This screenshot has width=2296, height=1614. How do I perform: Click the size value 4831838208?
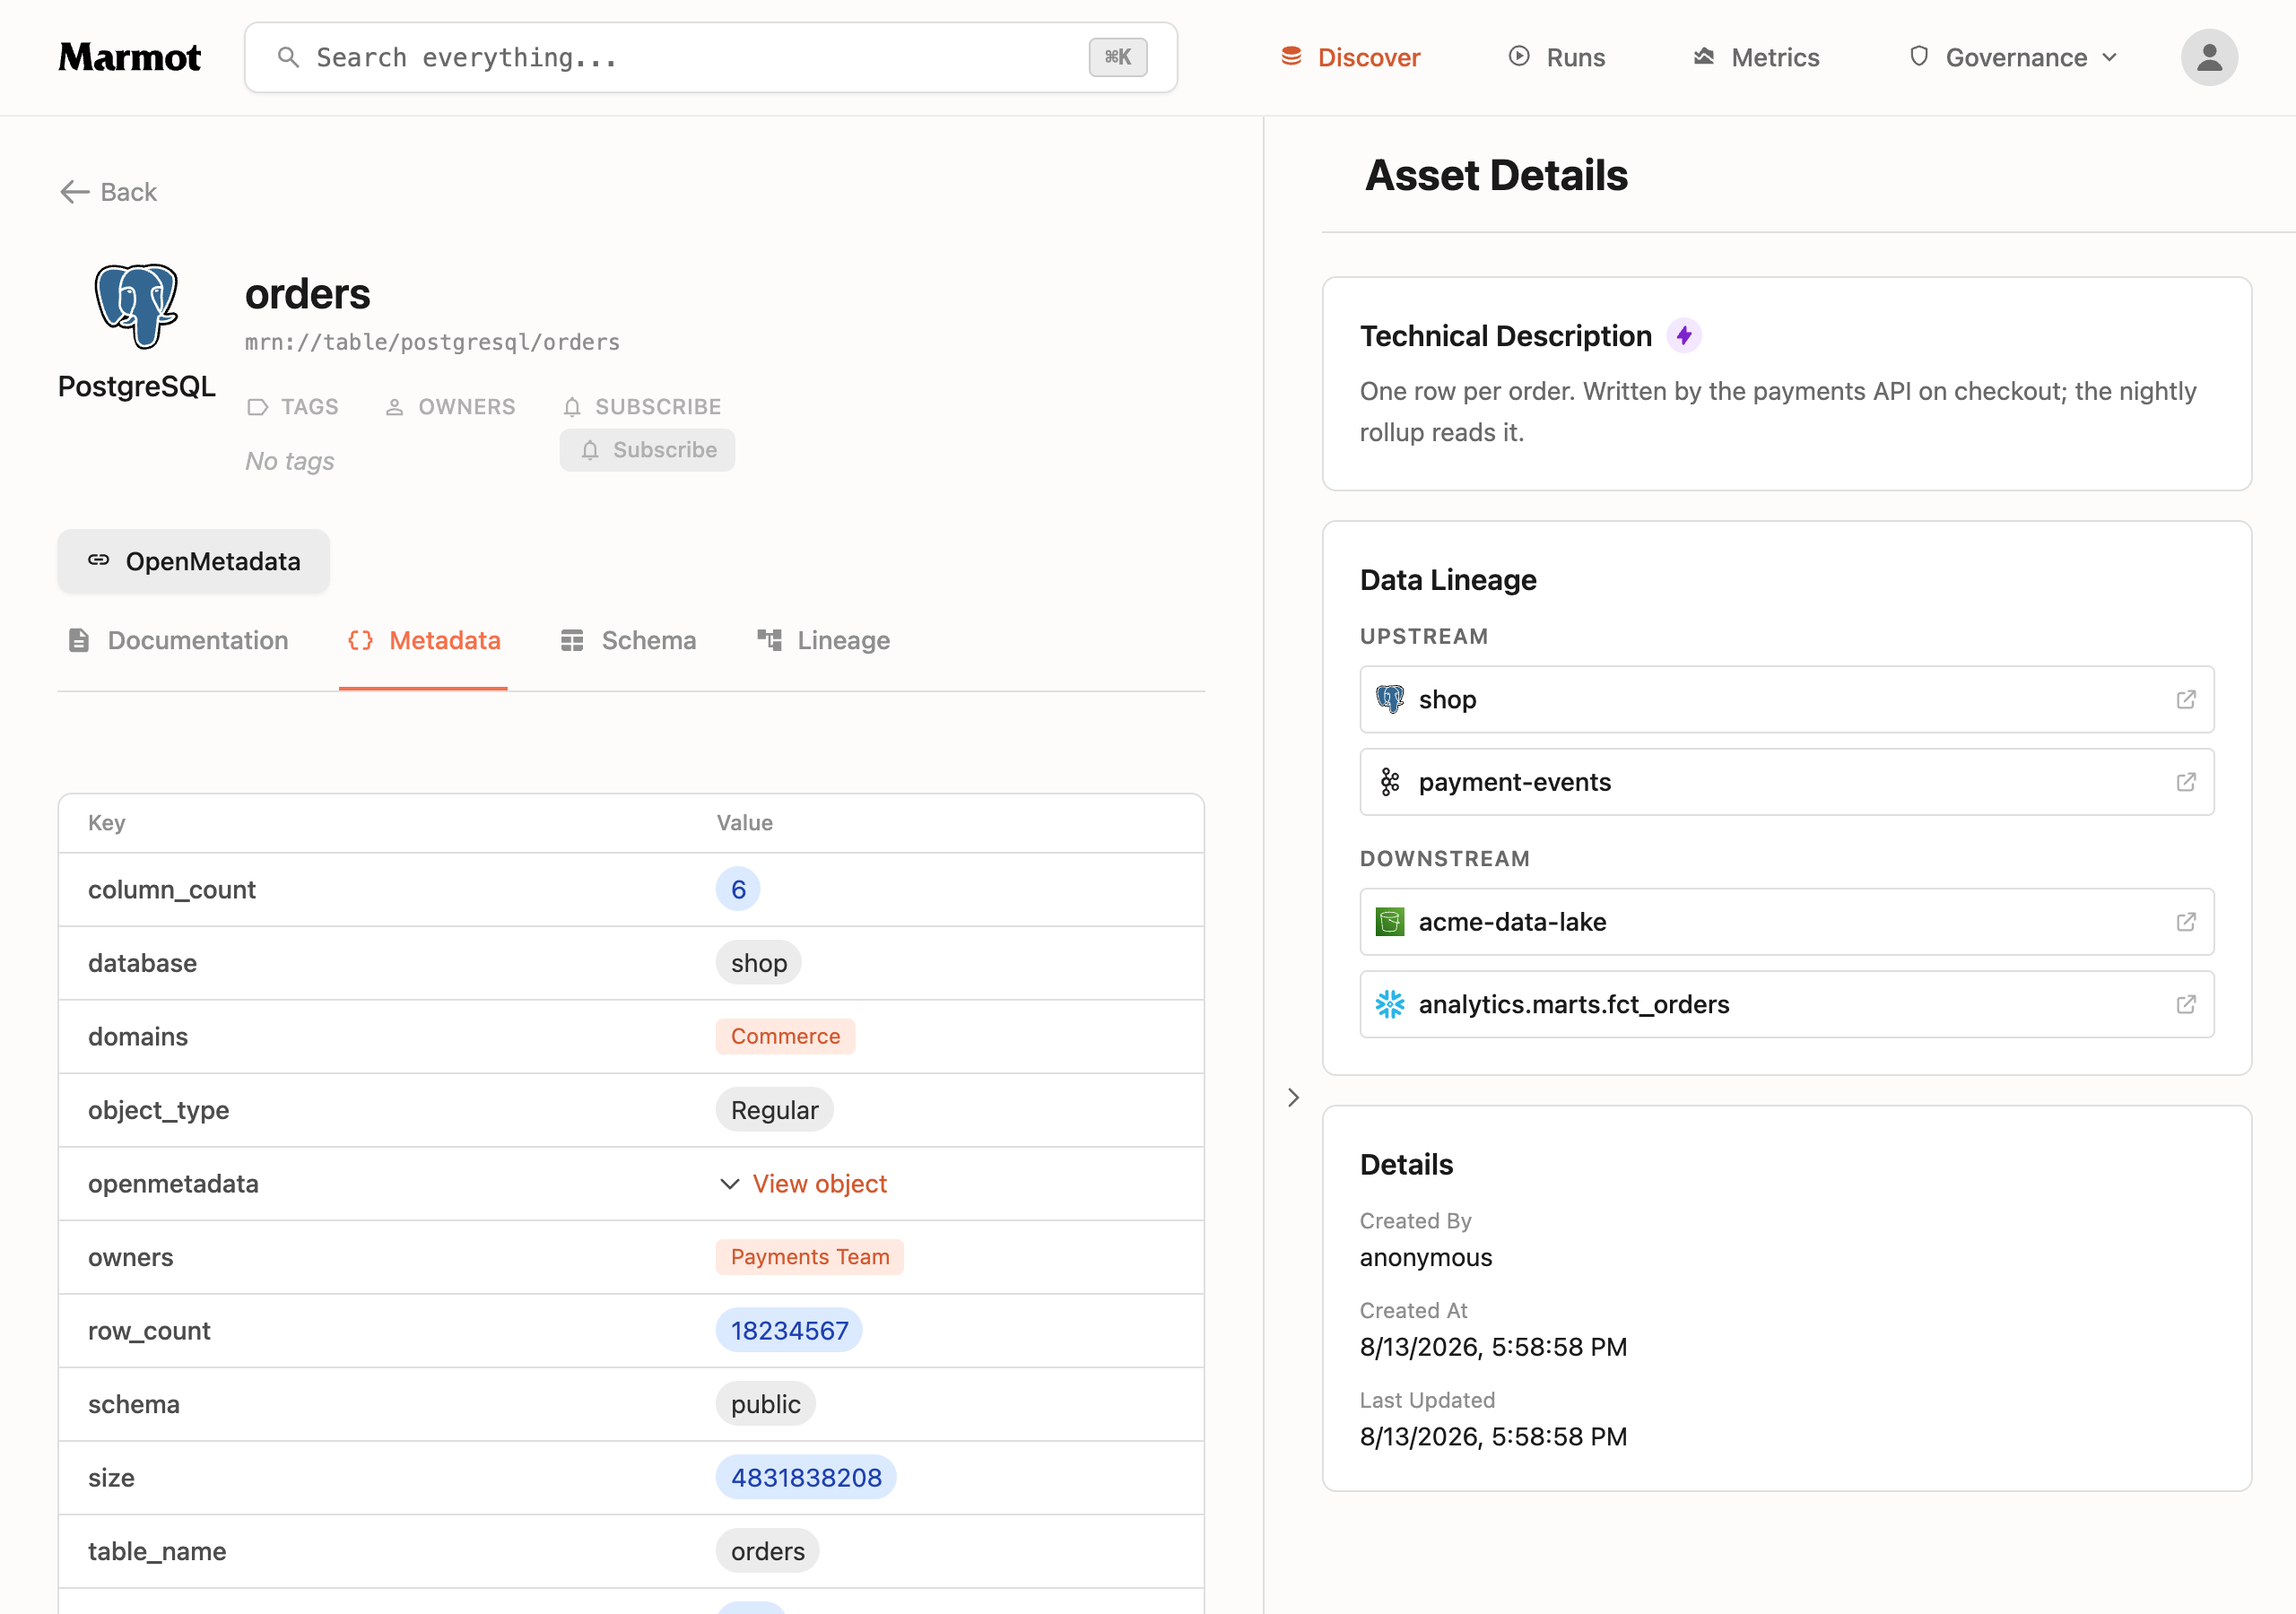tap(806, 1478)
